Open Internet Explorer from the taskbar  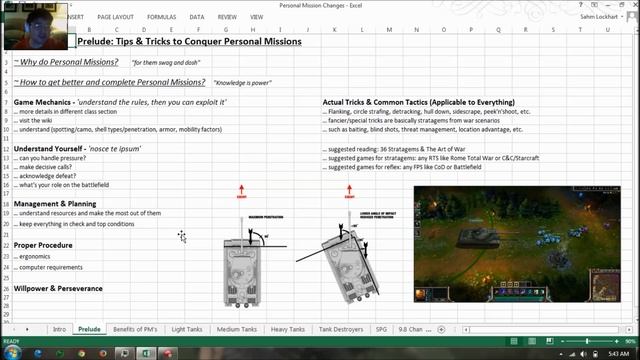pos(38,353)
